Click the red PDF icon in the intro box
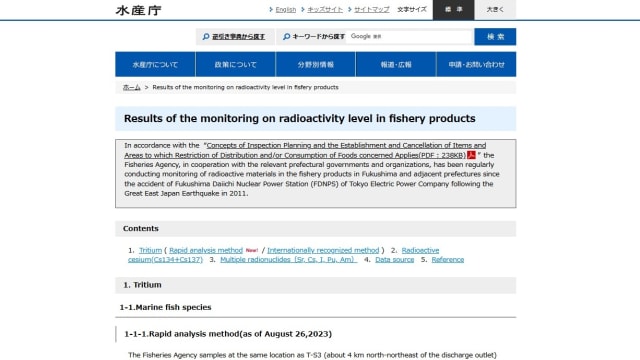This screenshot has height=360, width=640. [471, 155]
